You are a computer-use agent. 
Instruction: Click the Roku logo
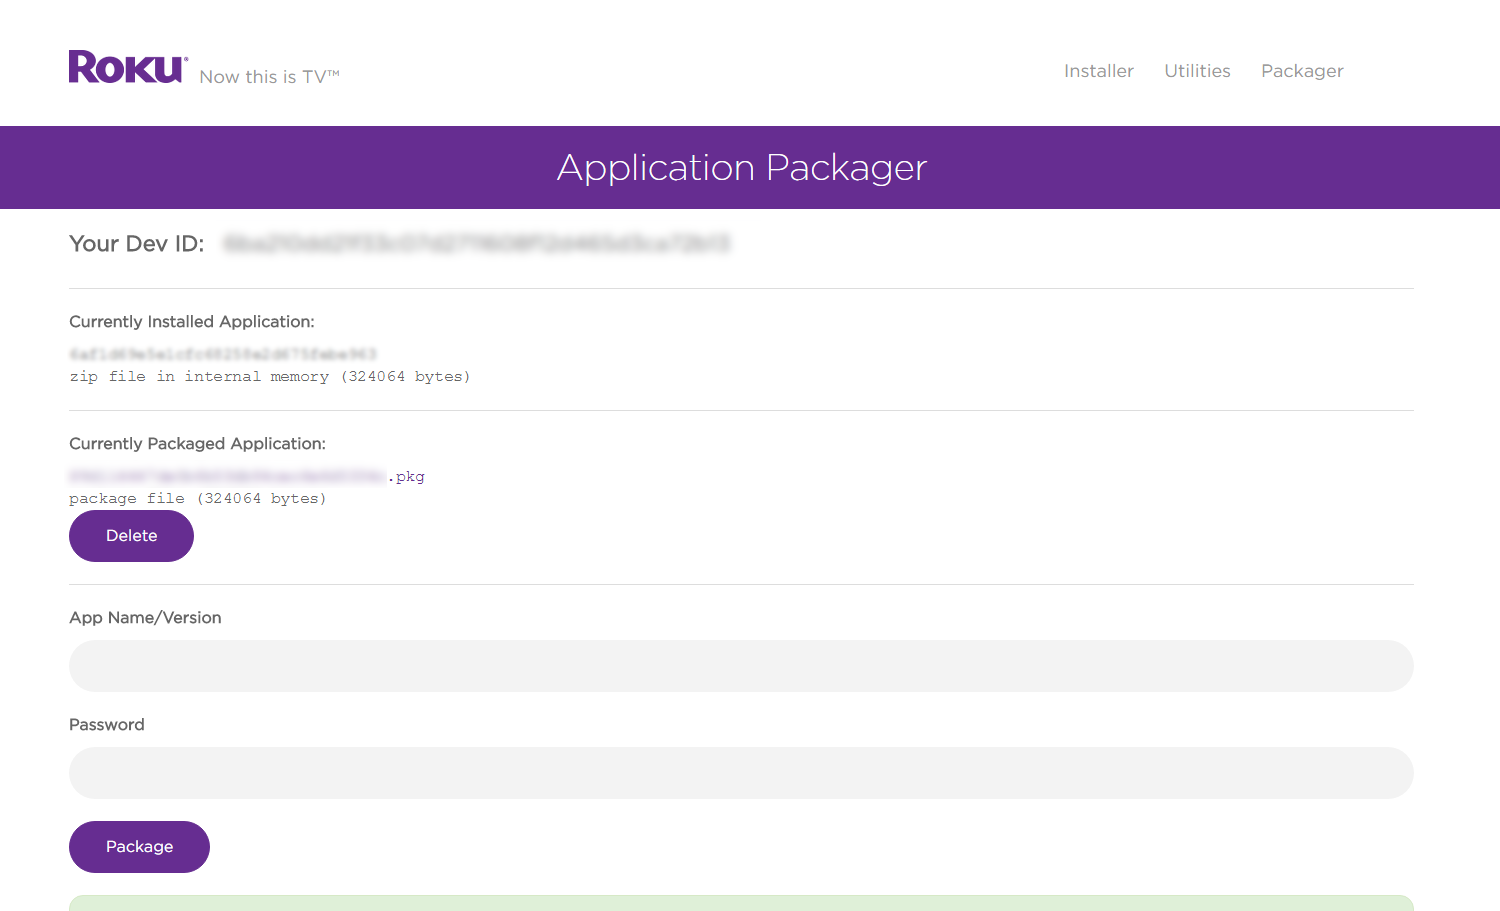point(127,67)
